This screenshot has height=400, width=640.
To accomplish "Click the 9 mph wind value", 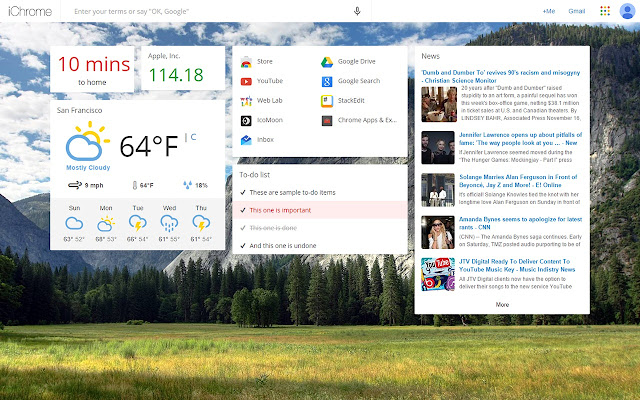I will (94, 185).
